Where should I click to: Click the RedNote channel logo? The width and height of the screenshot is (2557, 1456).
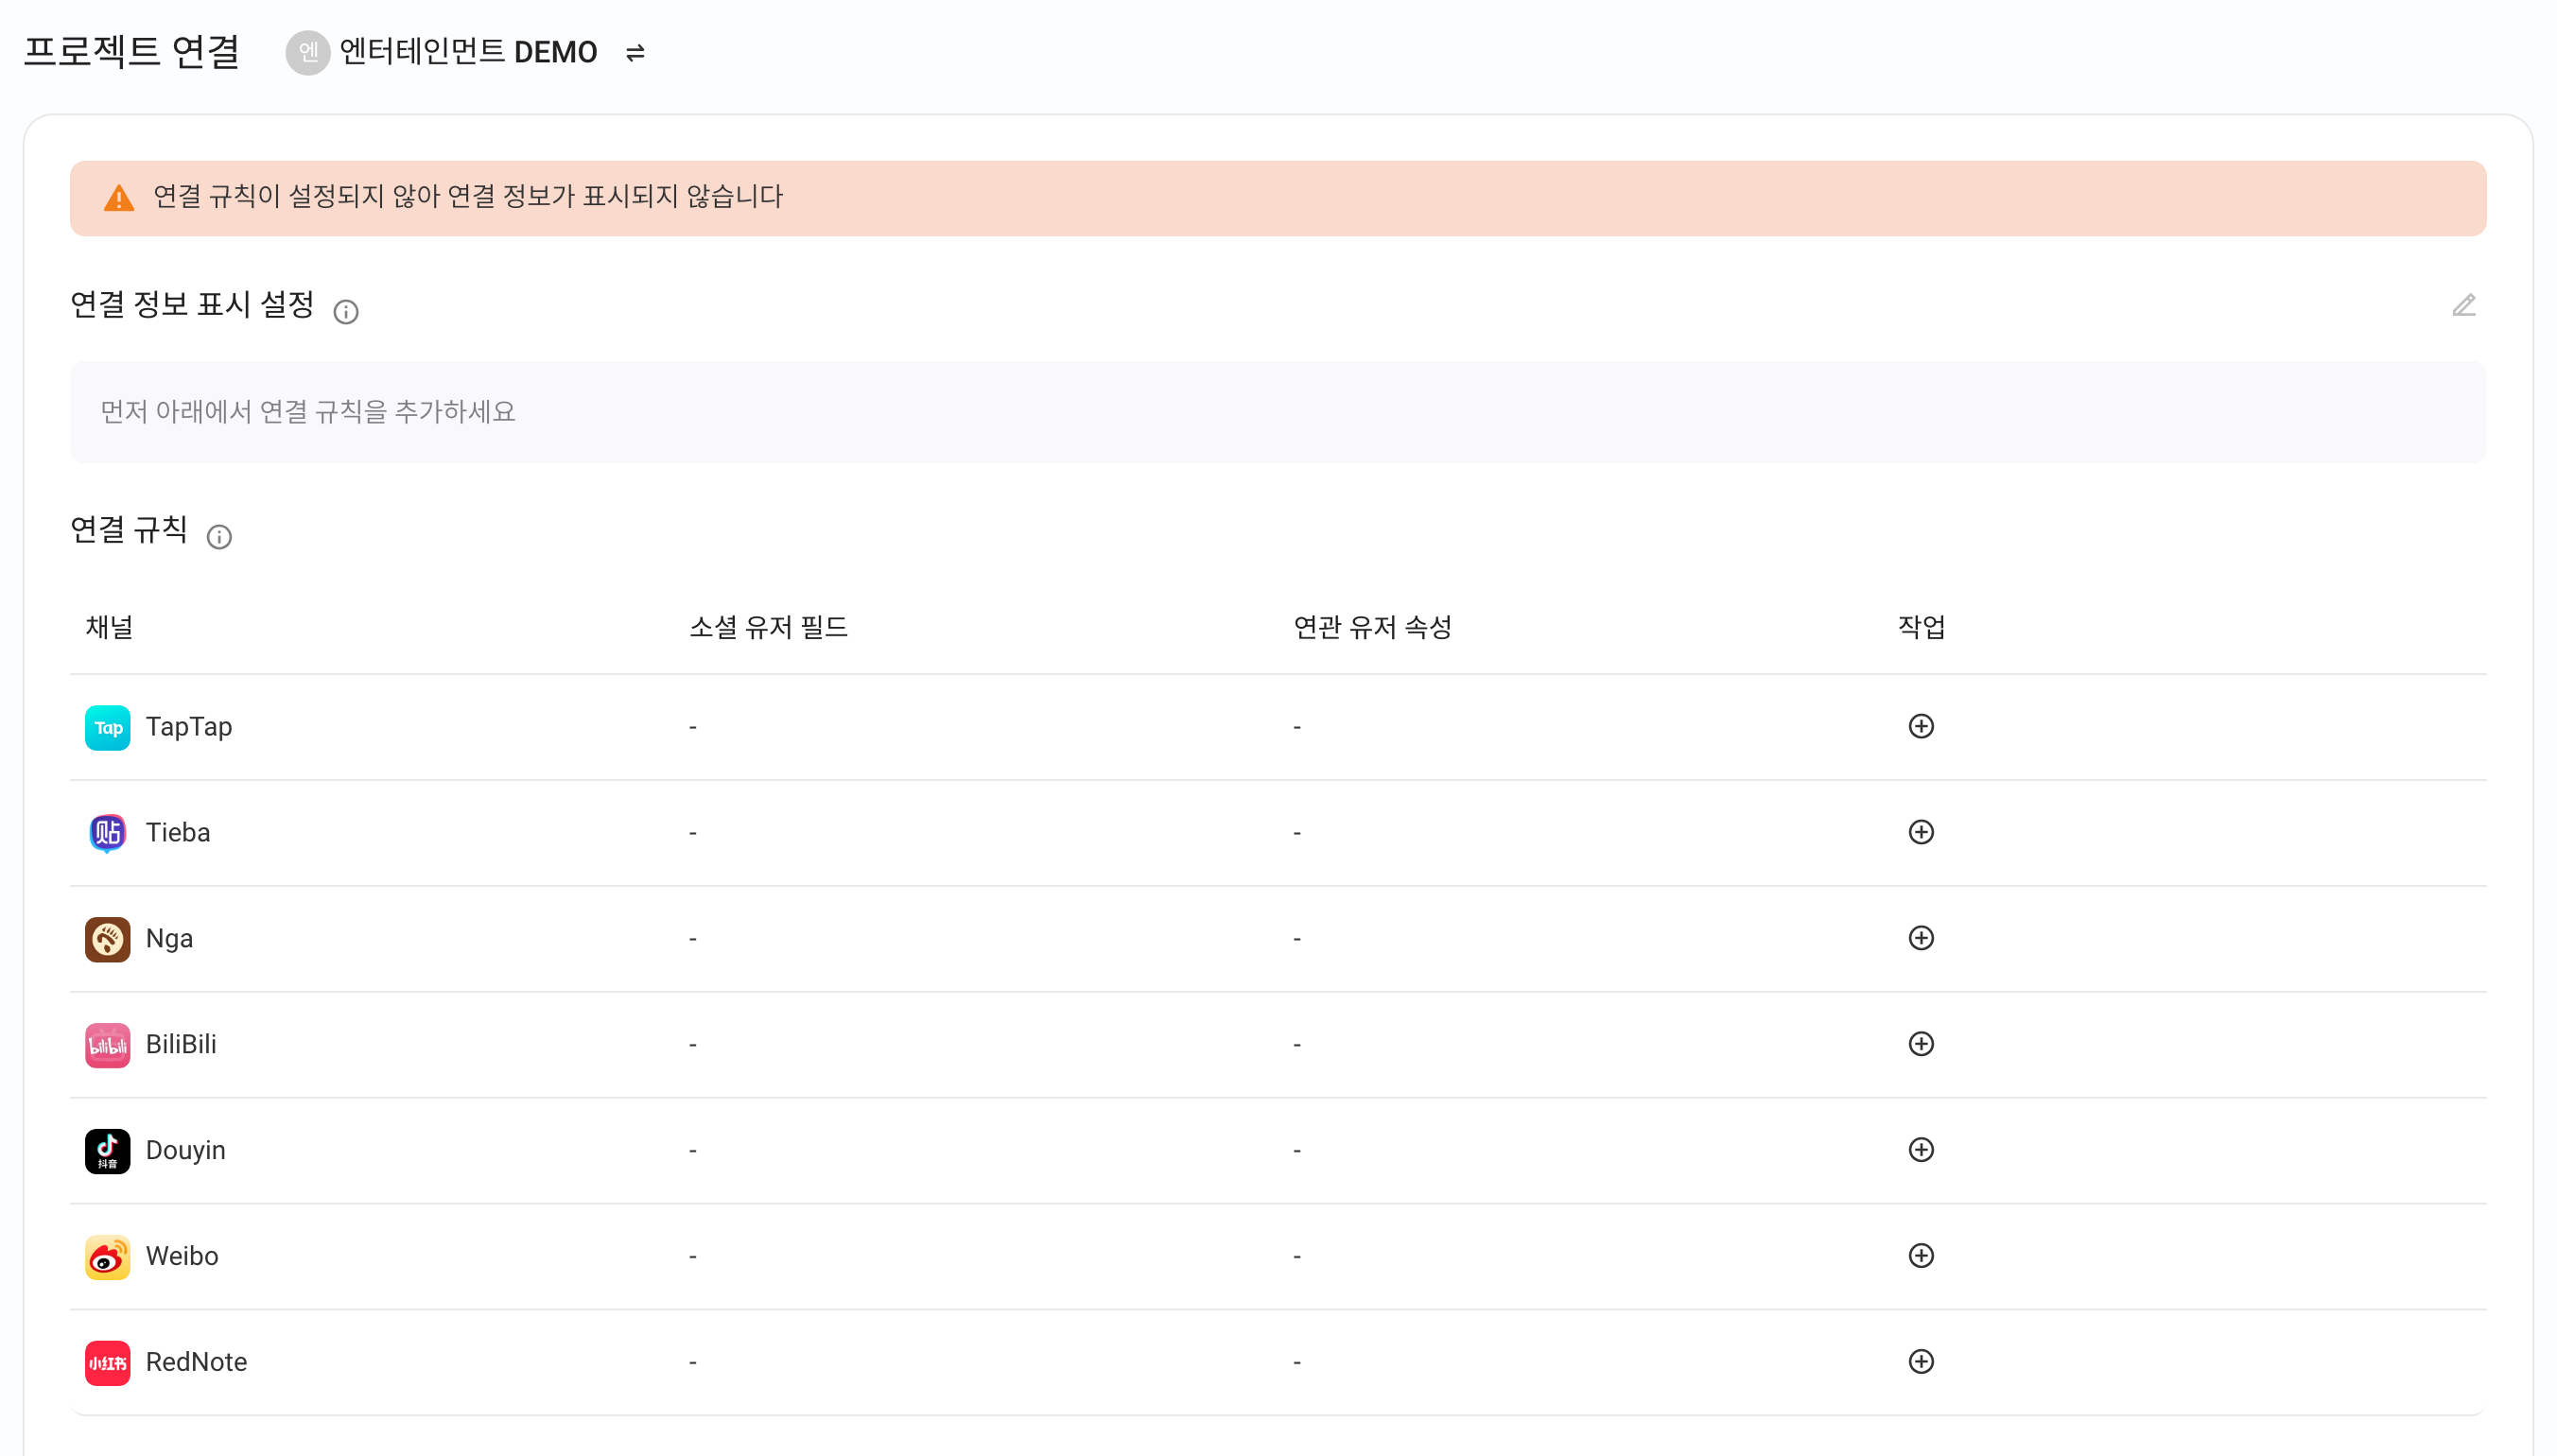point(108,1363)
